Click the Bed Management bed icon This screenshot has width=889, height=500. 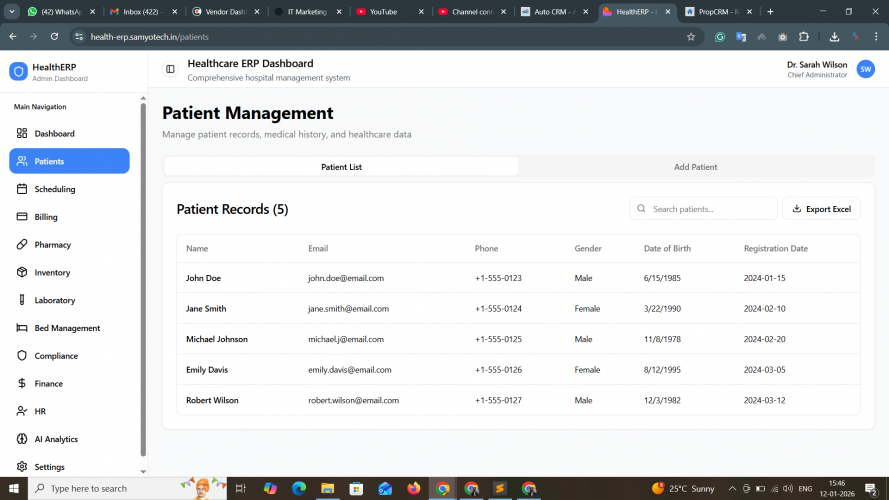point(22,328)
